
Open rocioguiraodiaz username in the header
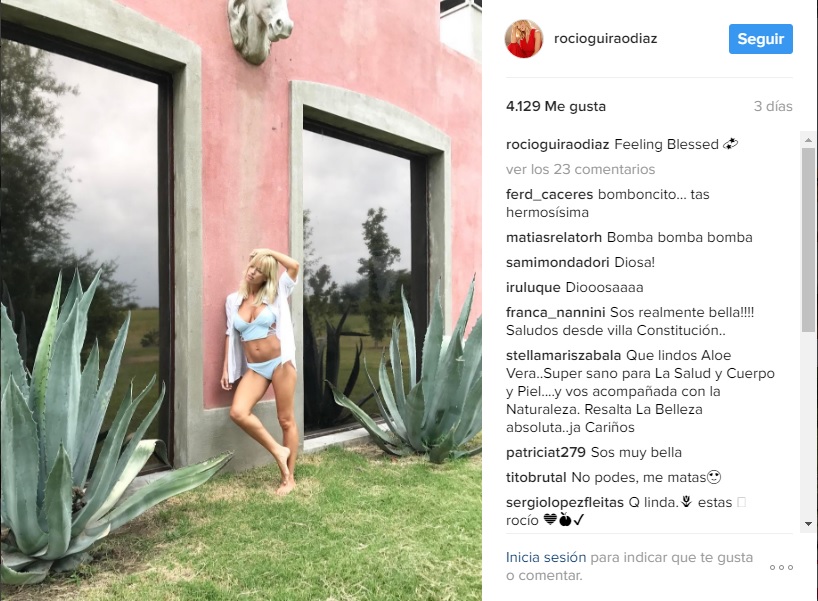click(x=605, y=39)
